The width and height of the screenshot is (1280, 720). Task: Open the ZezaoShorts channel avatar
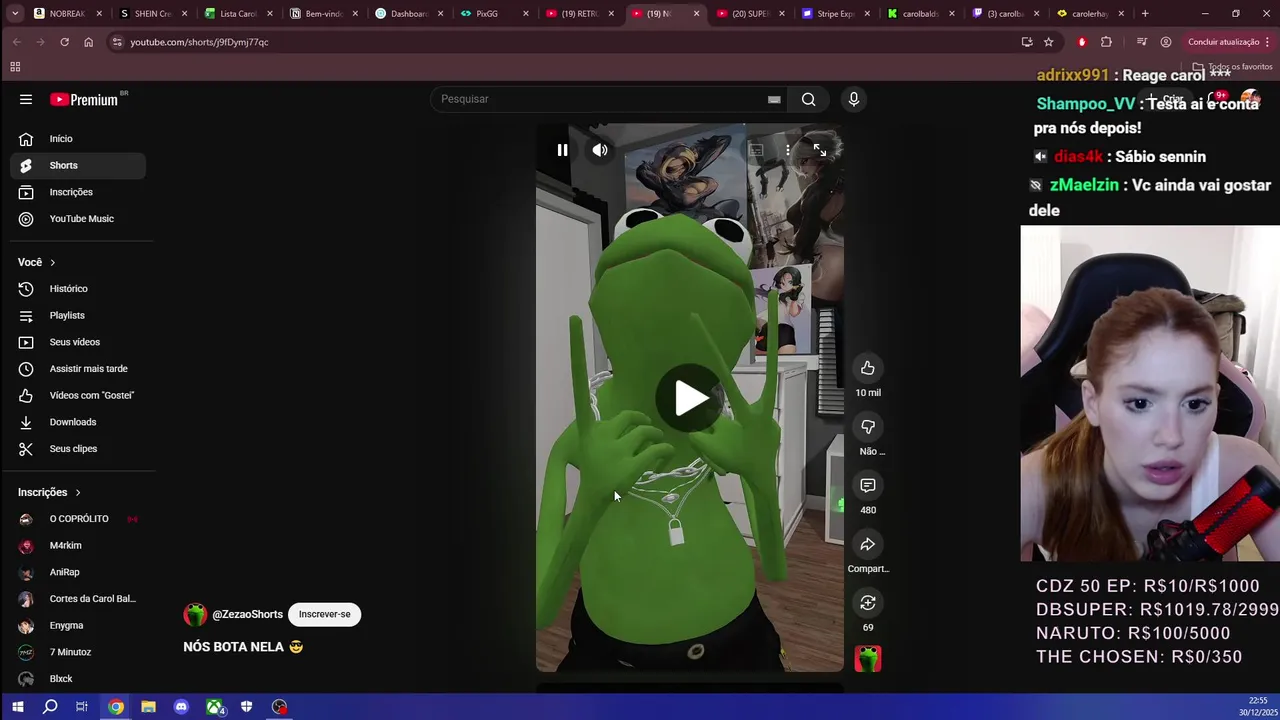(195, 614)
